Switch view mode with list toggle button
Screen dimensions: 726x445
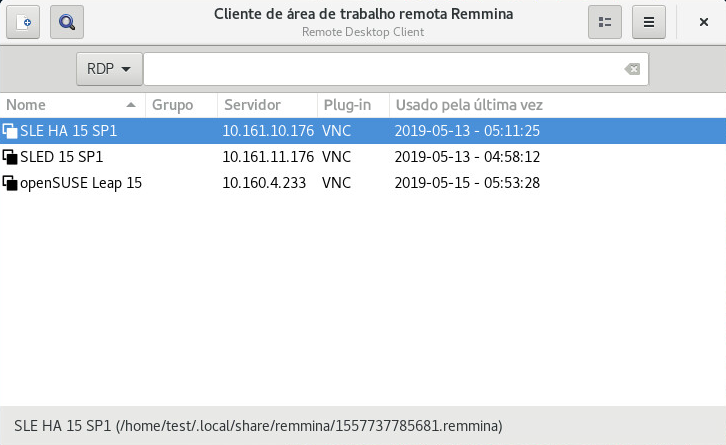tap(605, 22)
